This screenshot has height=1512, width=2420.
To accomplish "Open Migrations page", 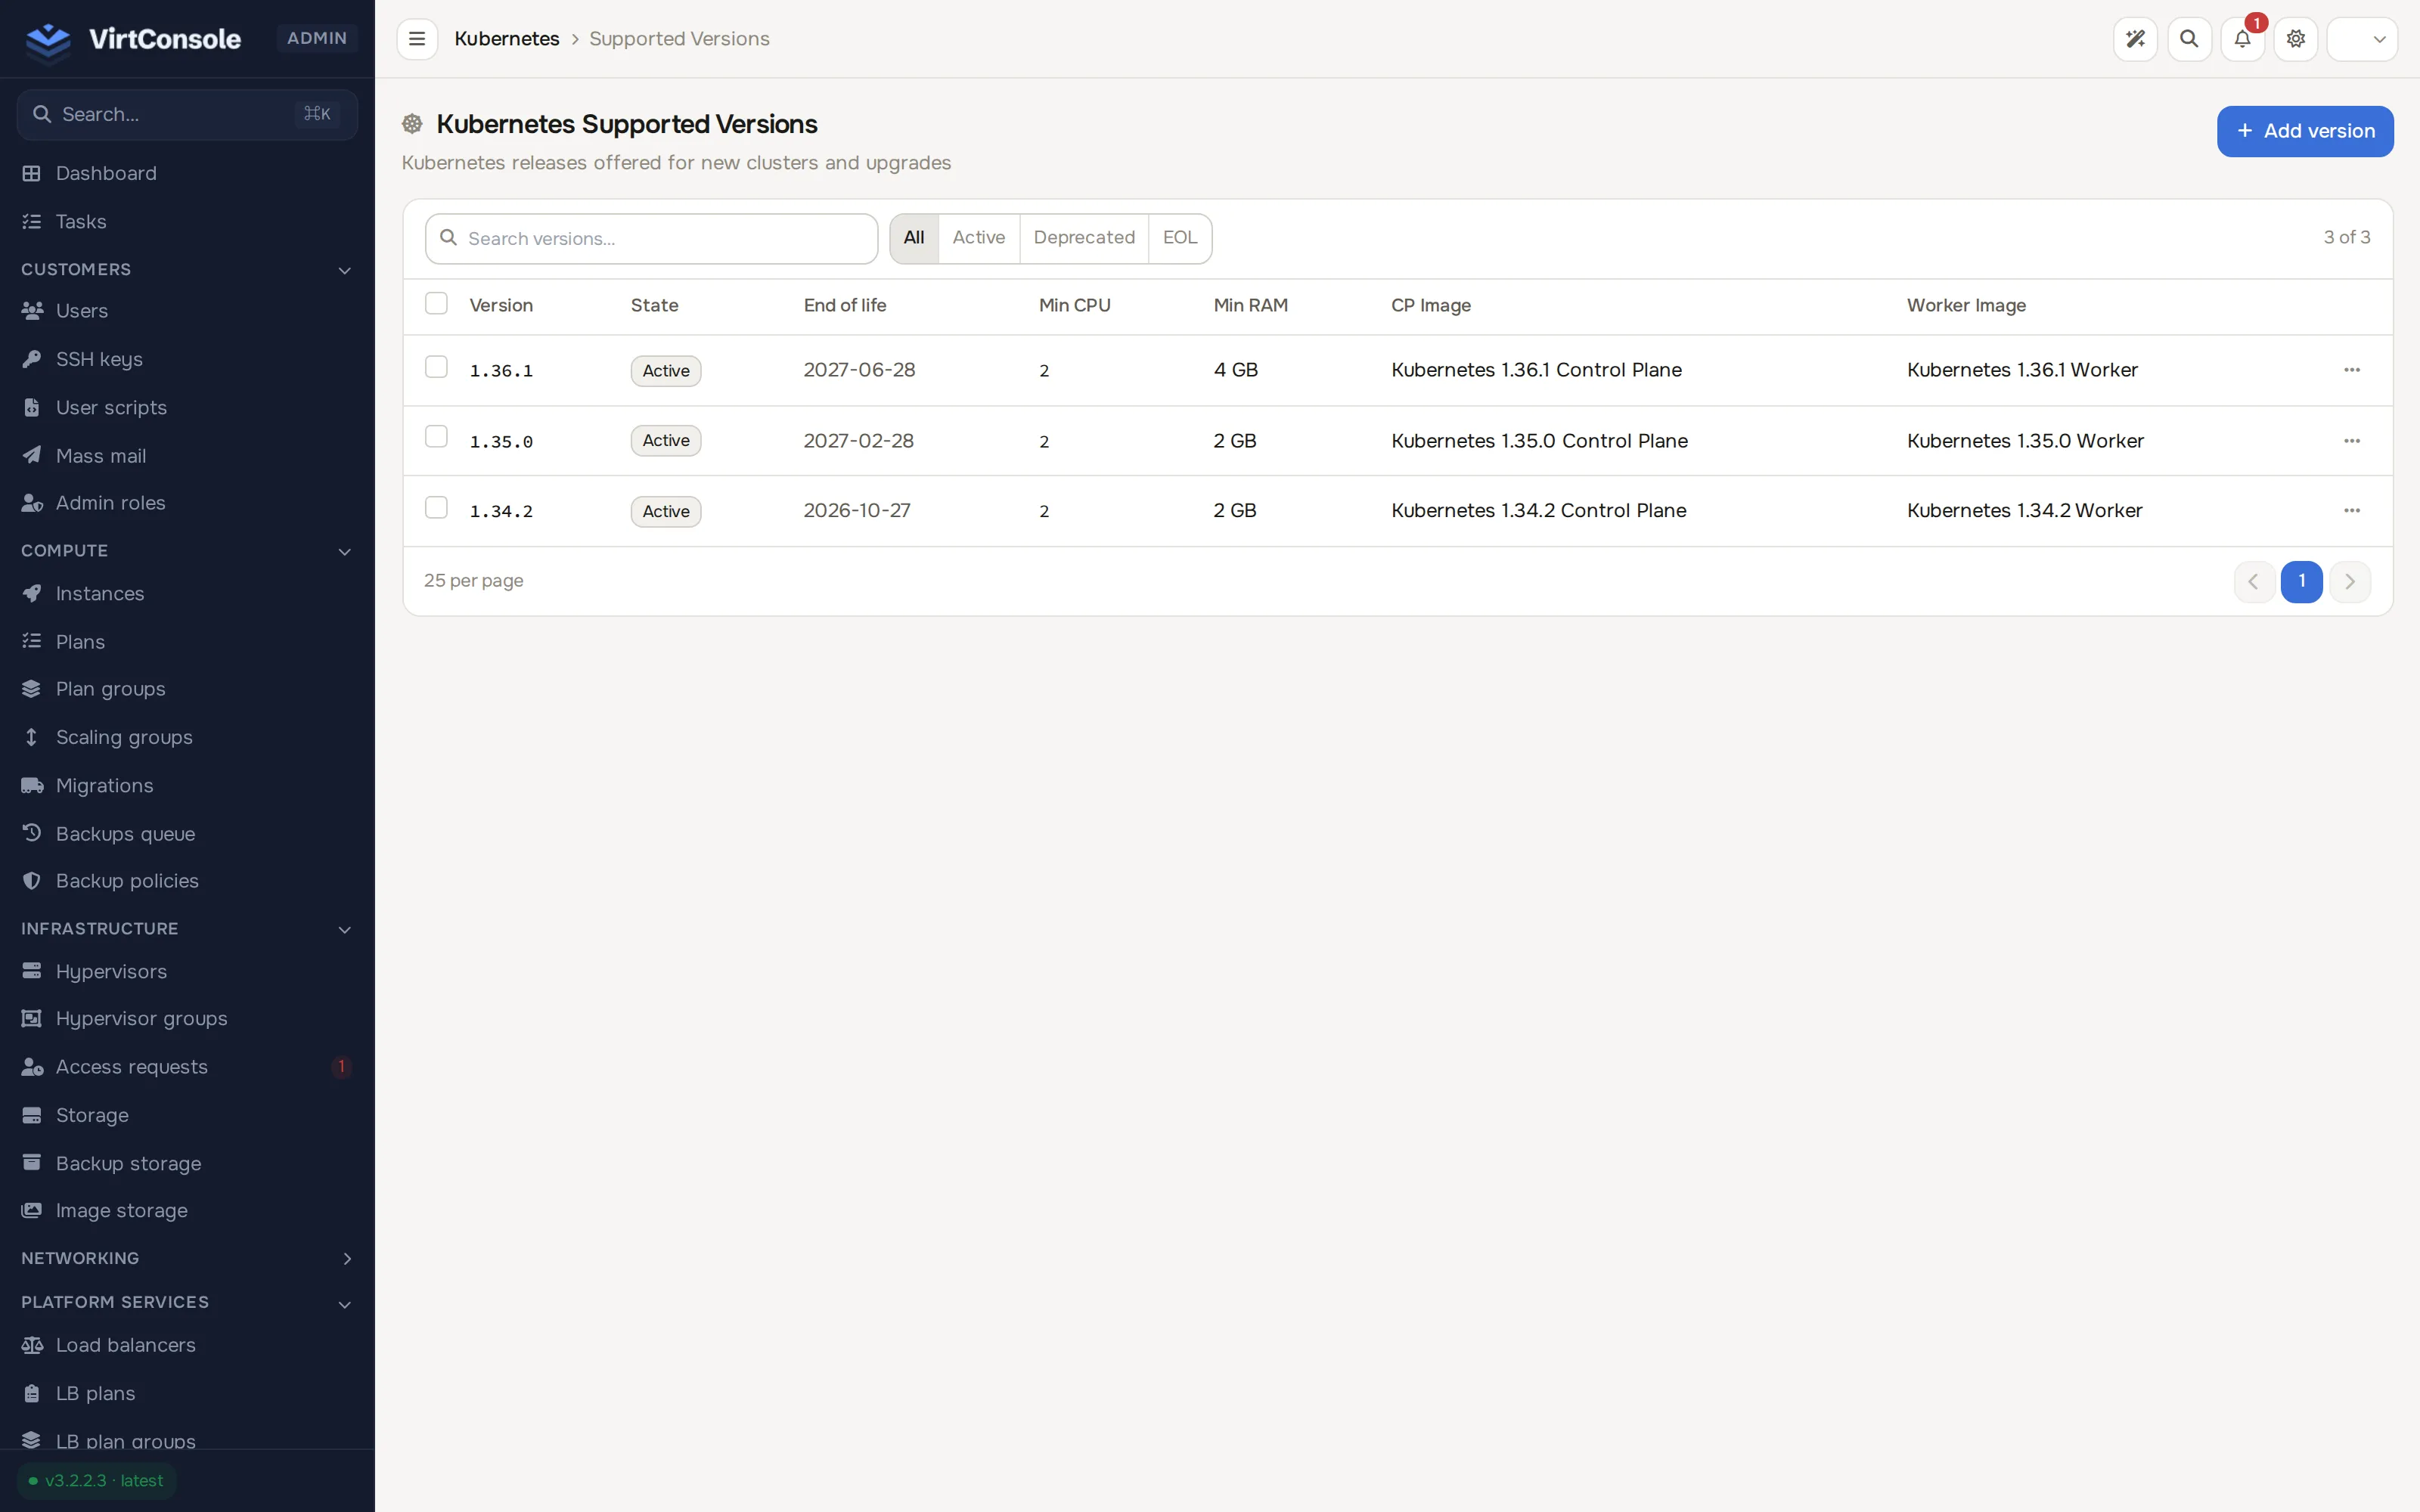I will point(187,786).
